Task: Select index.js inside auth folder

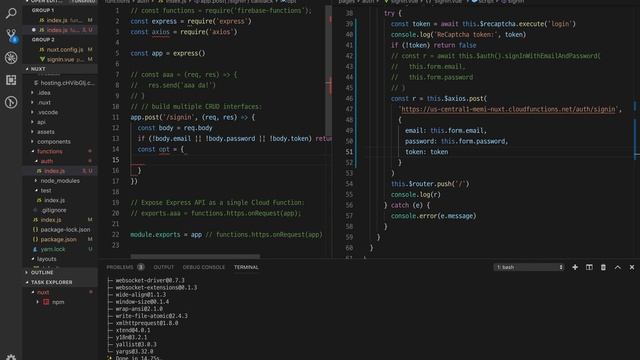Action: point(54,171)
